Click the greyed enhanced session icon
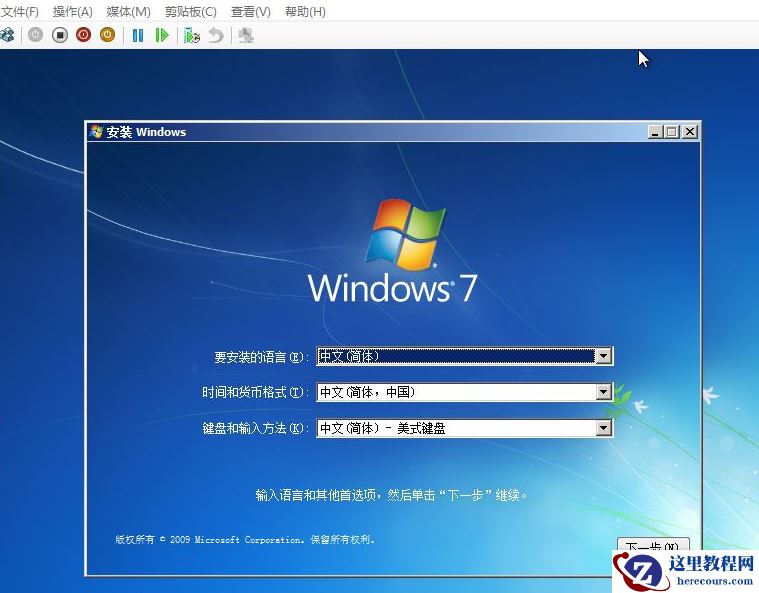This screenshot has width=759, height=593. pos(246,35)
